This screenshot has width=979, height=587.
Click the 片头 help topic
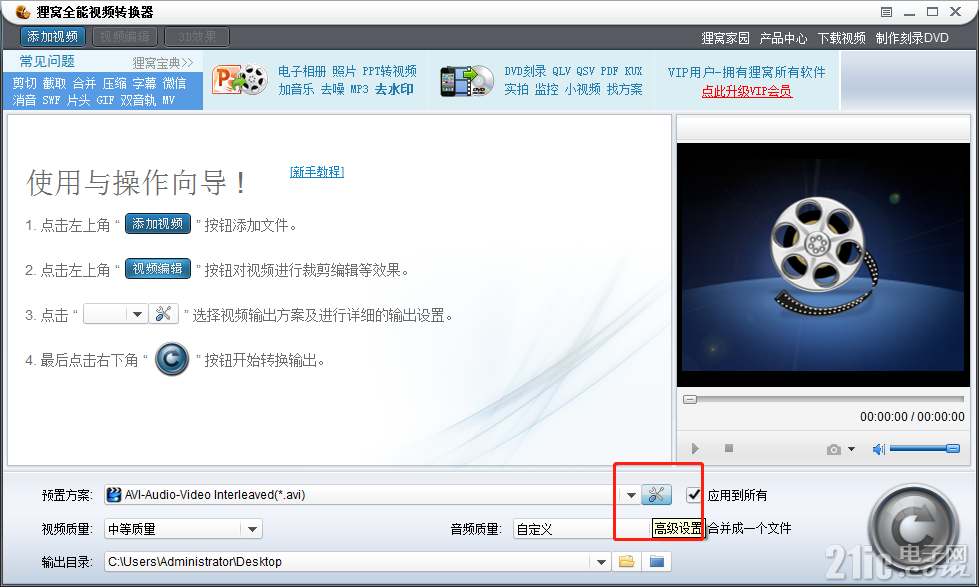coord(79,100)
